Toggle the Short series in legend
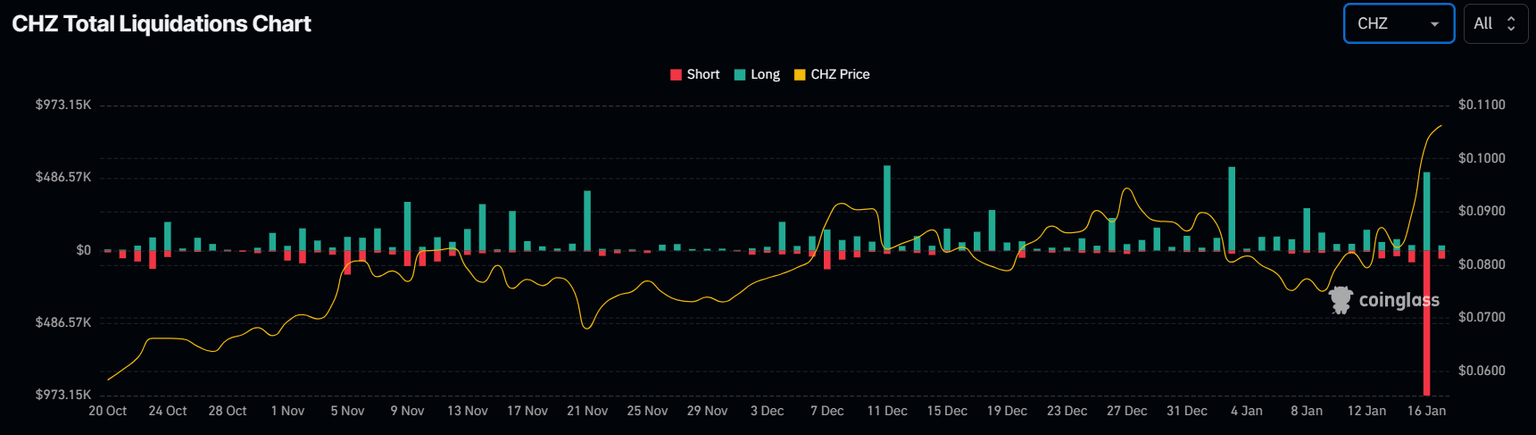This screenshot has width=1536, height=435. tap(694, 74)
